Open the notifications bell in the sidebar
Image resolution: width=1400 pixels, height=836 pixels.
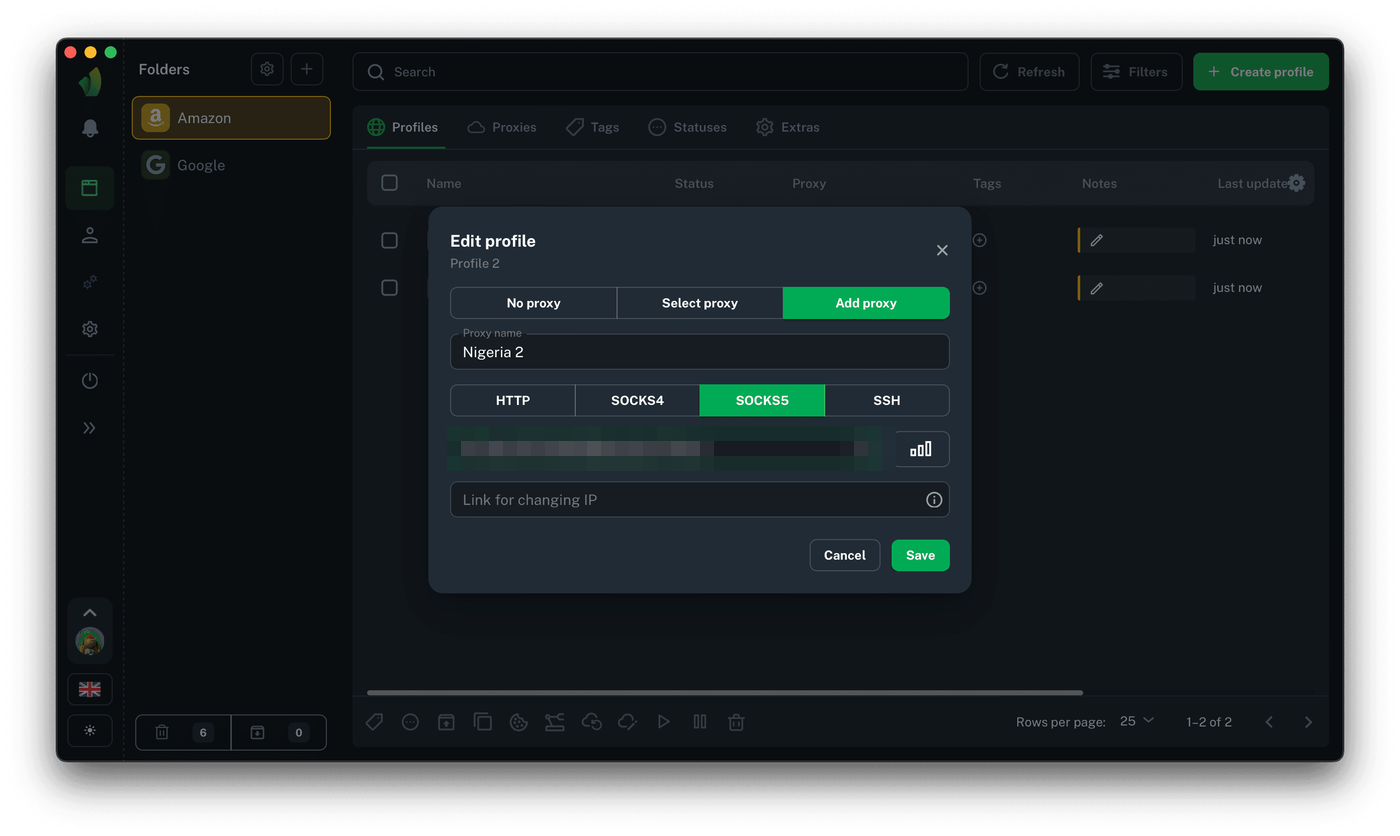tap(90, 128)
